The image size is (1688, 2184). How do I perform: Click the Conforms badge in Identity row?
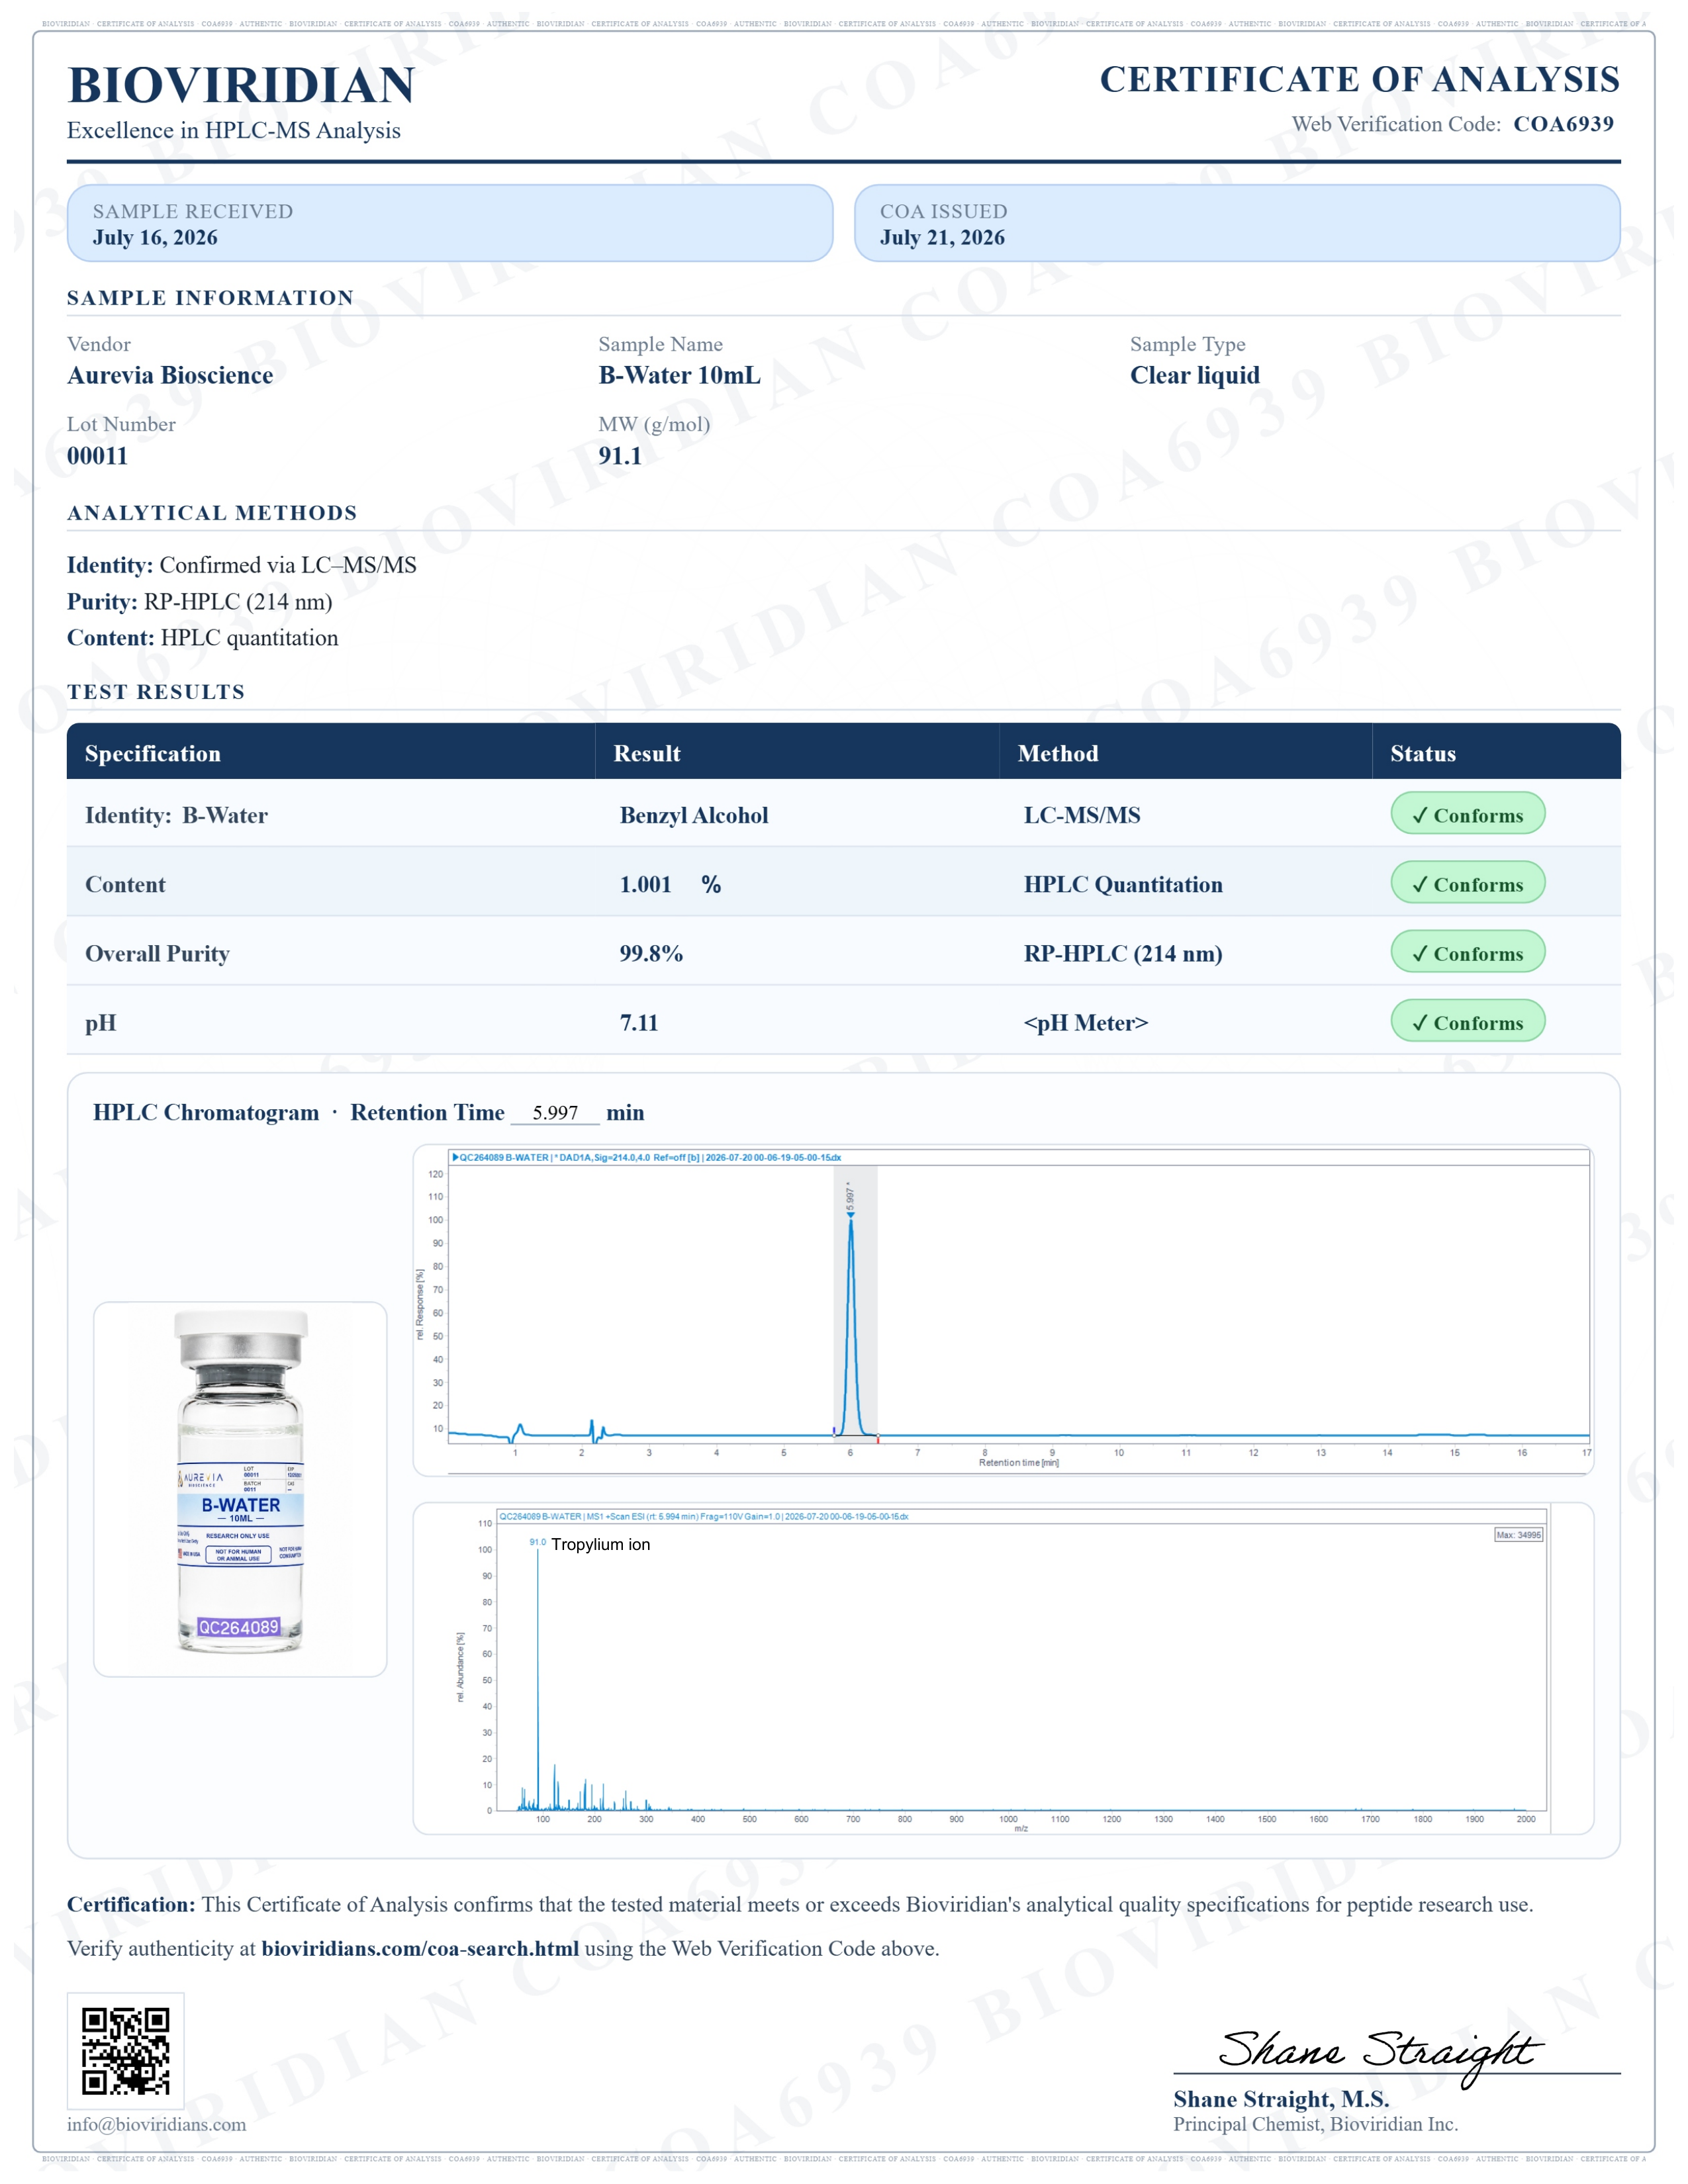[x=1467, y=814]
